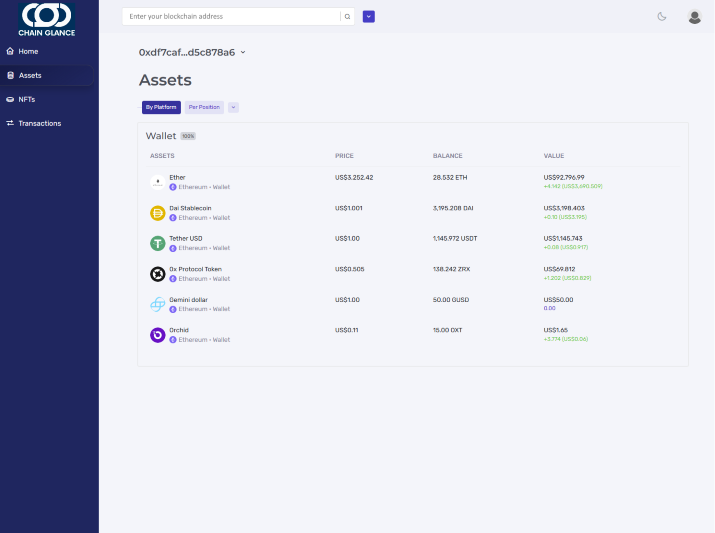Switch view to By Platform
This screenshot has height=533, width=715.
(161, 107)
